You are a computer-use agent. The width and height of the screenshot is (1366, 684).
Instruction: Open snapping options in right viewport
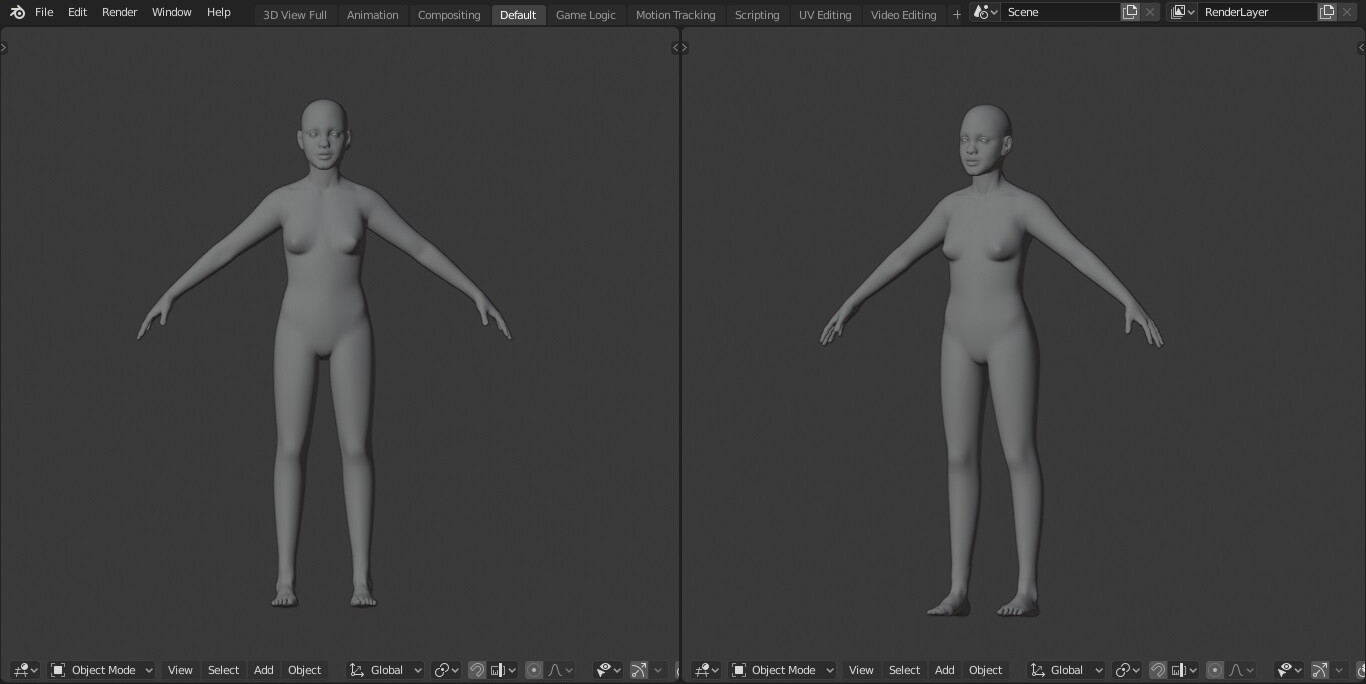point(1184,670)
